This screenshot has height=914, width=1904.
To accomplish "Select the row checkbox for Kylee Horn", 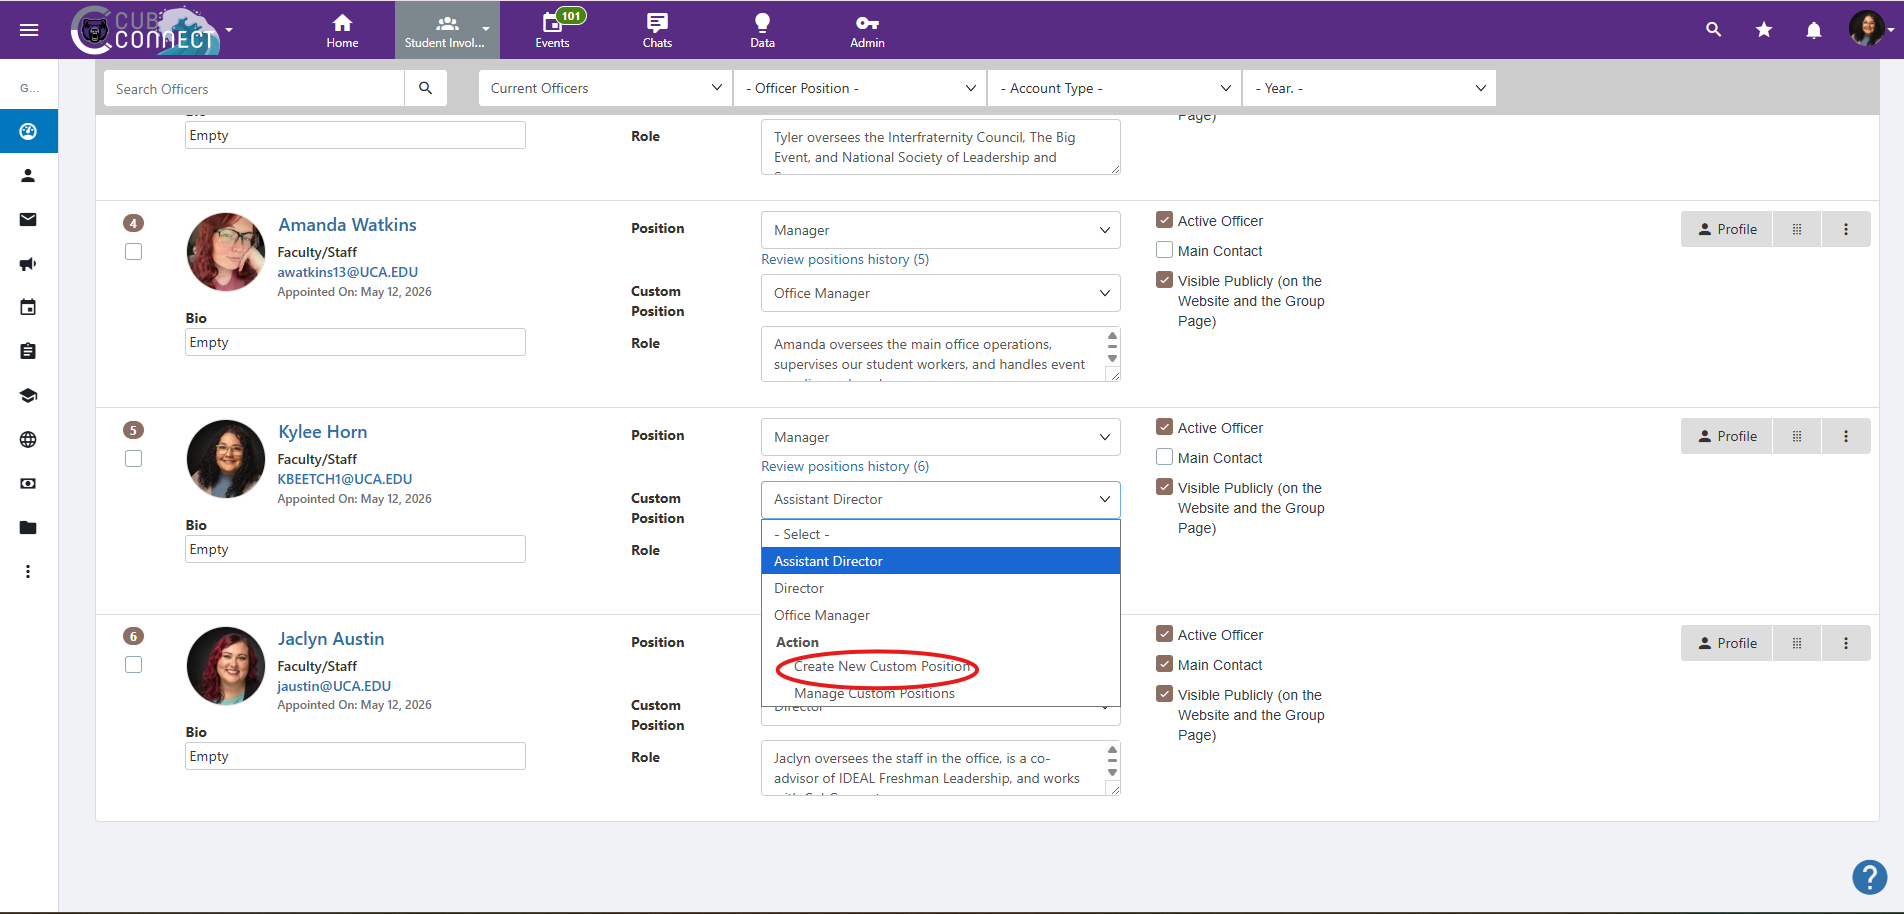I will (x=133, y=458).
